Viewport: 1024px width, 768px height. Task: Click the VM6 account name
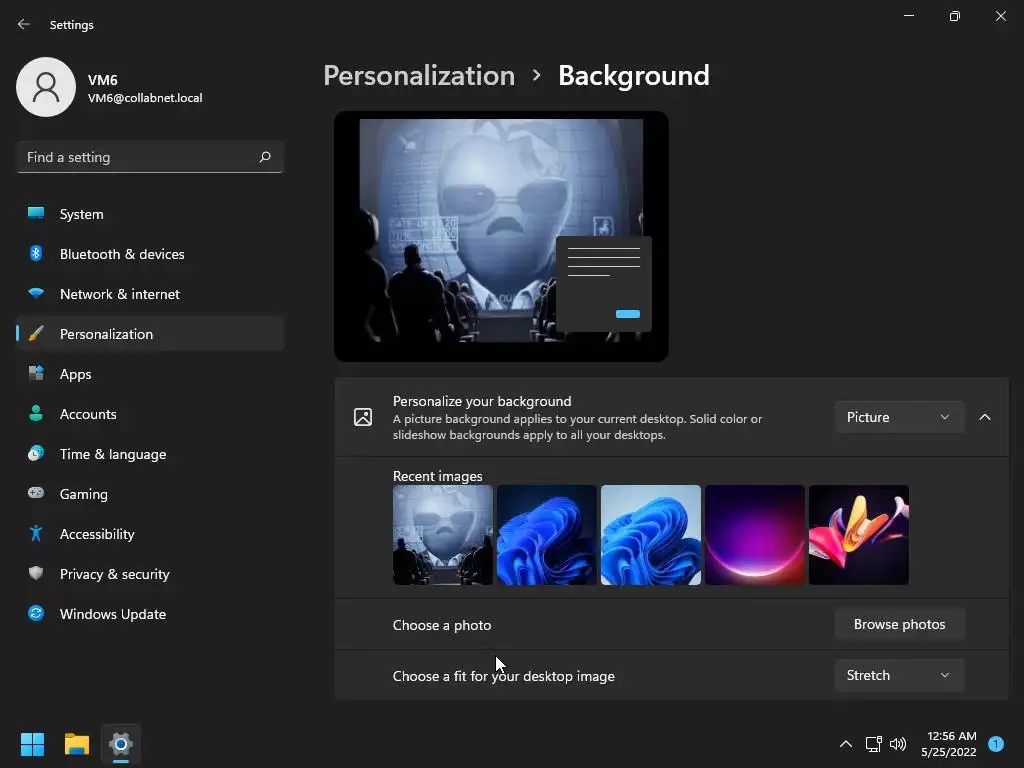click(x=103, y=80)
